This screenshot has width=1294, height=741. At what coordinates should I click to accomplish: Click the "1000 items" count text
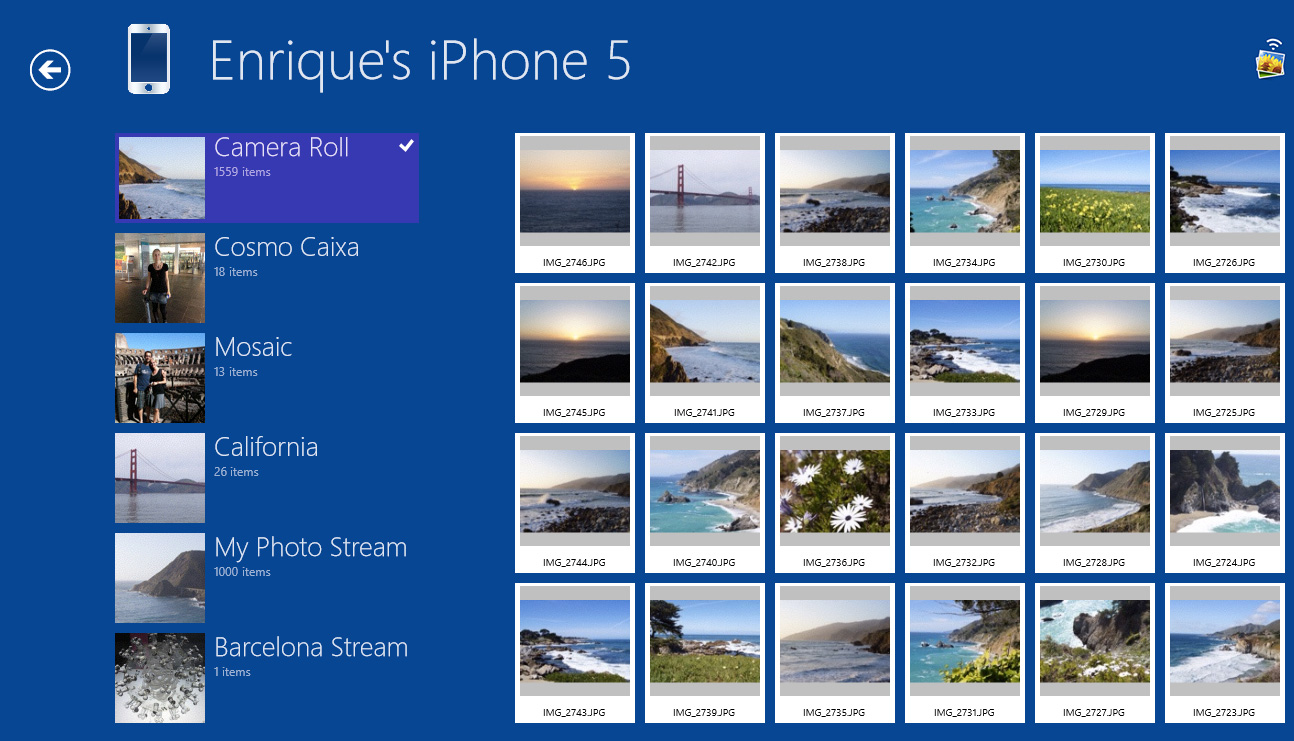(242, 572)
